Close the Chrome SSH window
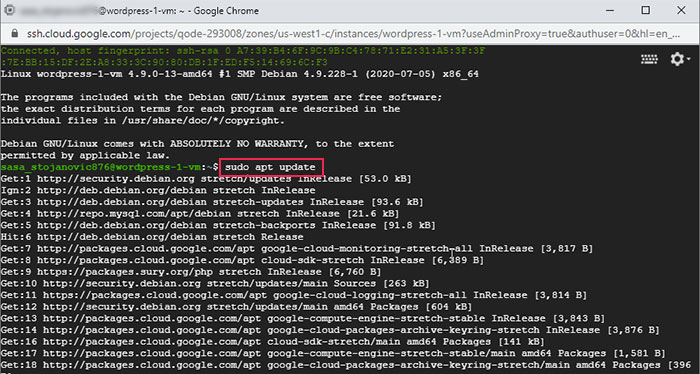Viewport: 700px width, 374px height. click(x=681, y=10)
